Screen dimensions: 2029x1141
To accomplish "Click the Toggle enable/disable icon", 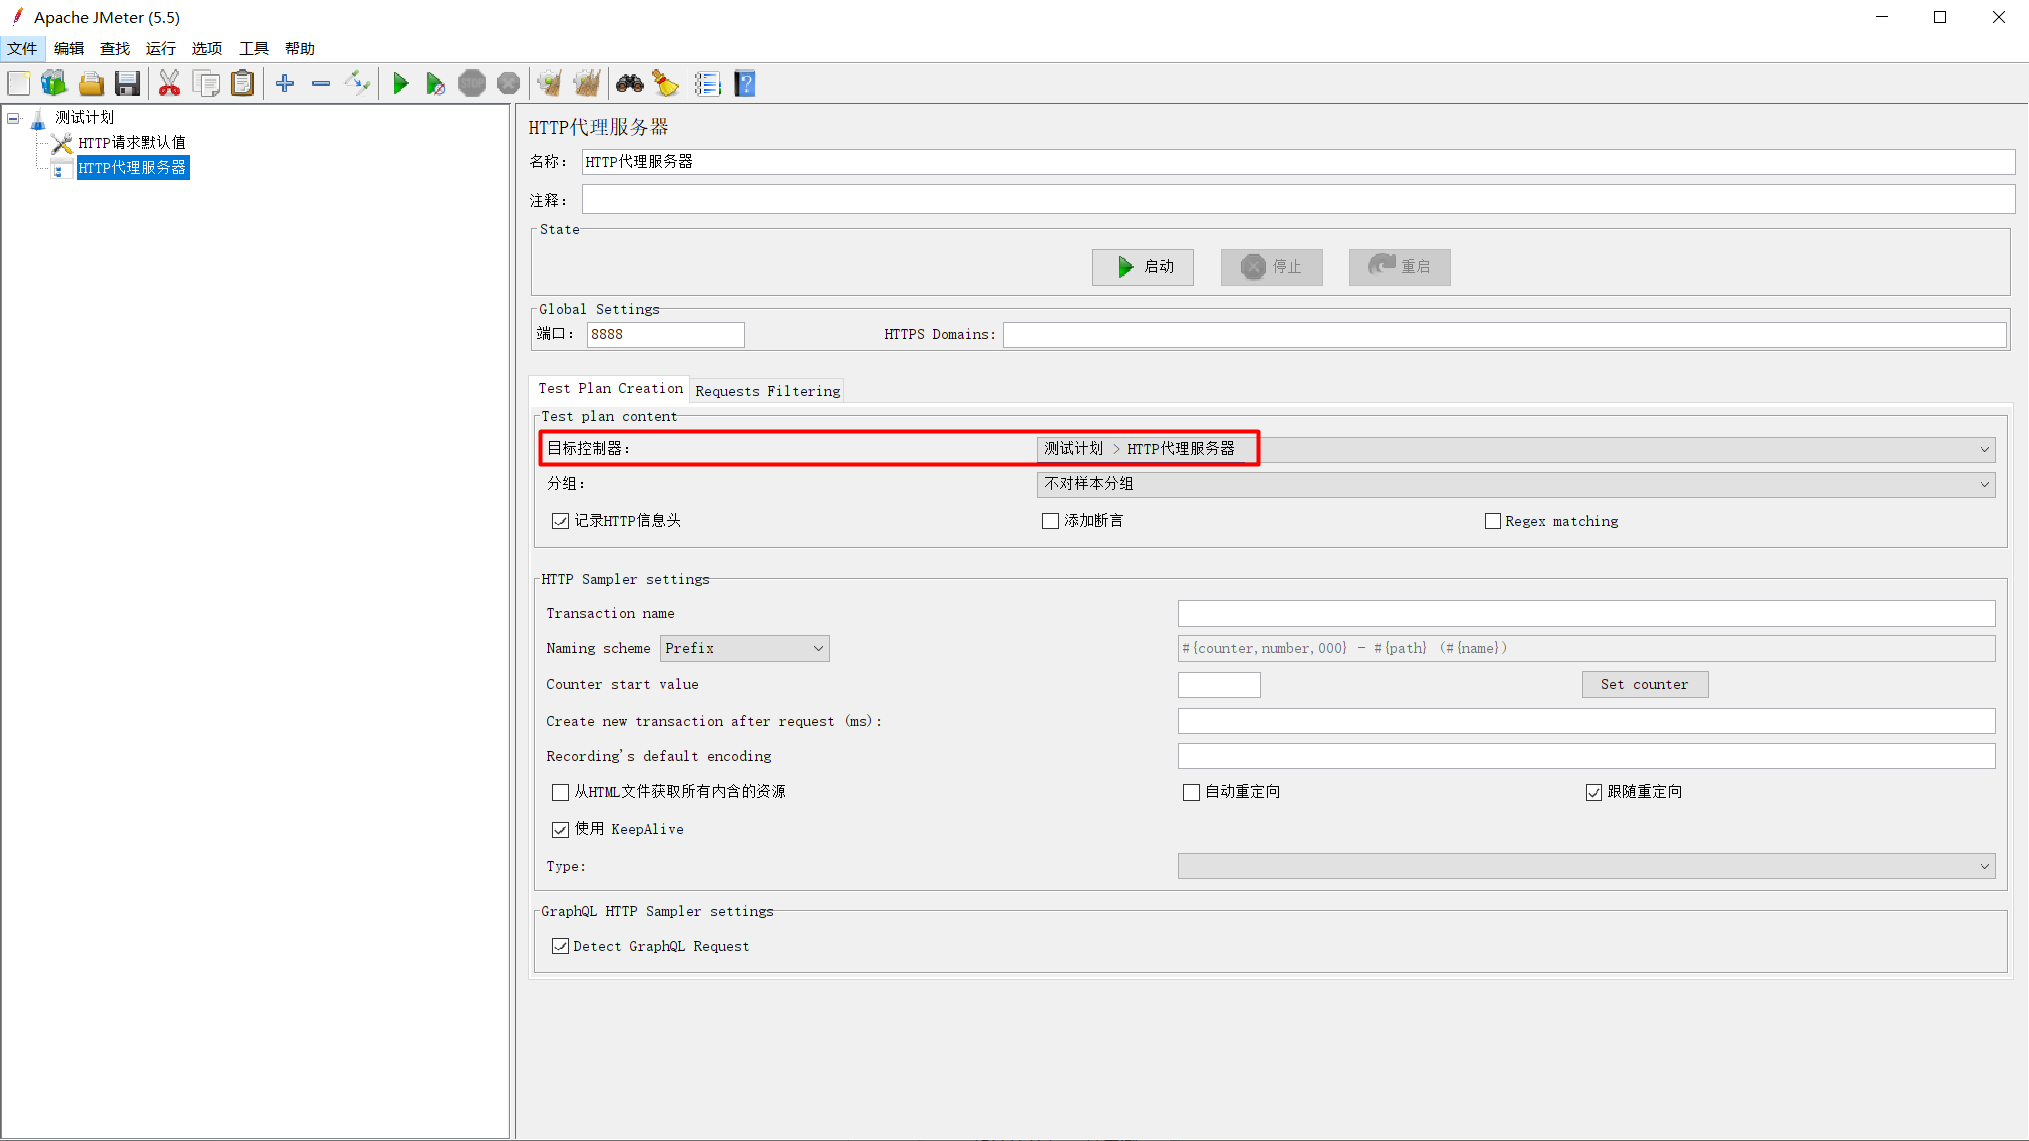I will [x=357, y=84].
